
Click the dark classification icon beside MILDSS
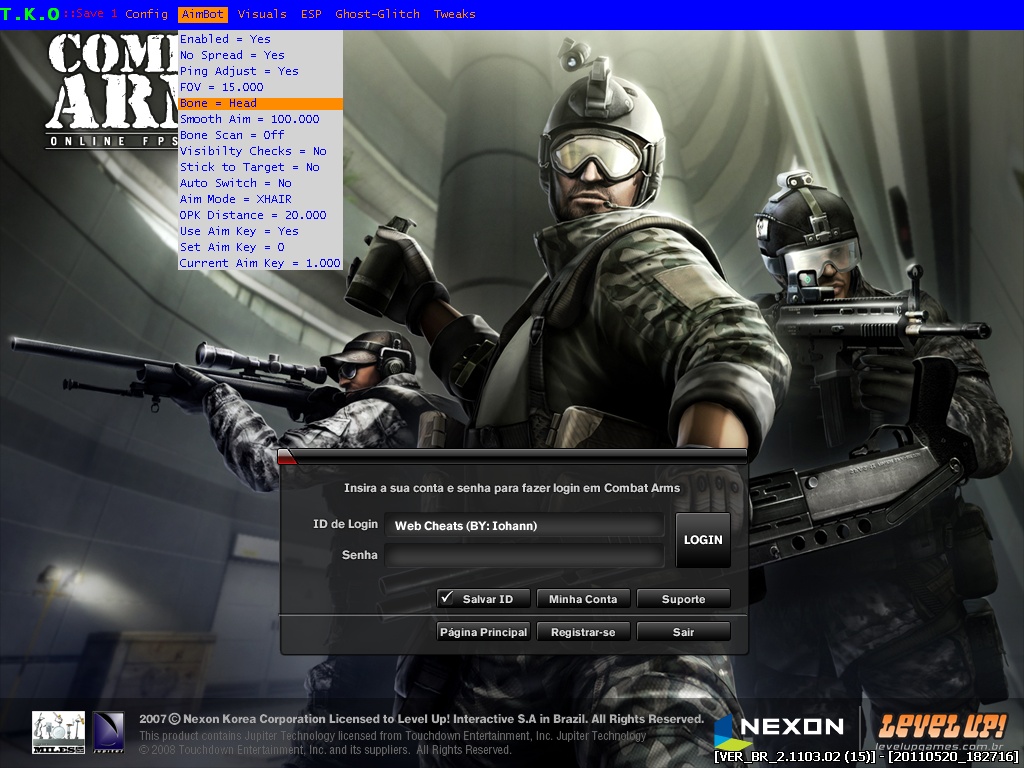tap(107, 729)
